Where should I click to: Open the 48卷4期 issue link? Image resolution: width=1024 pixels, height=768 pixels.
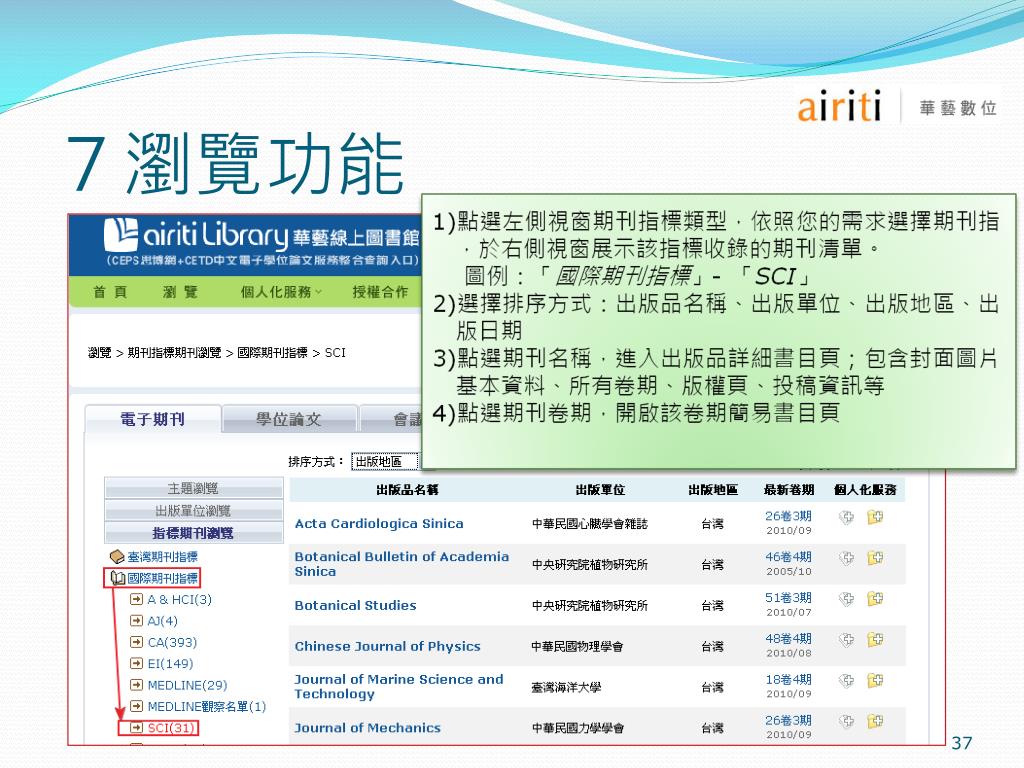tap(788, 639)
